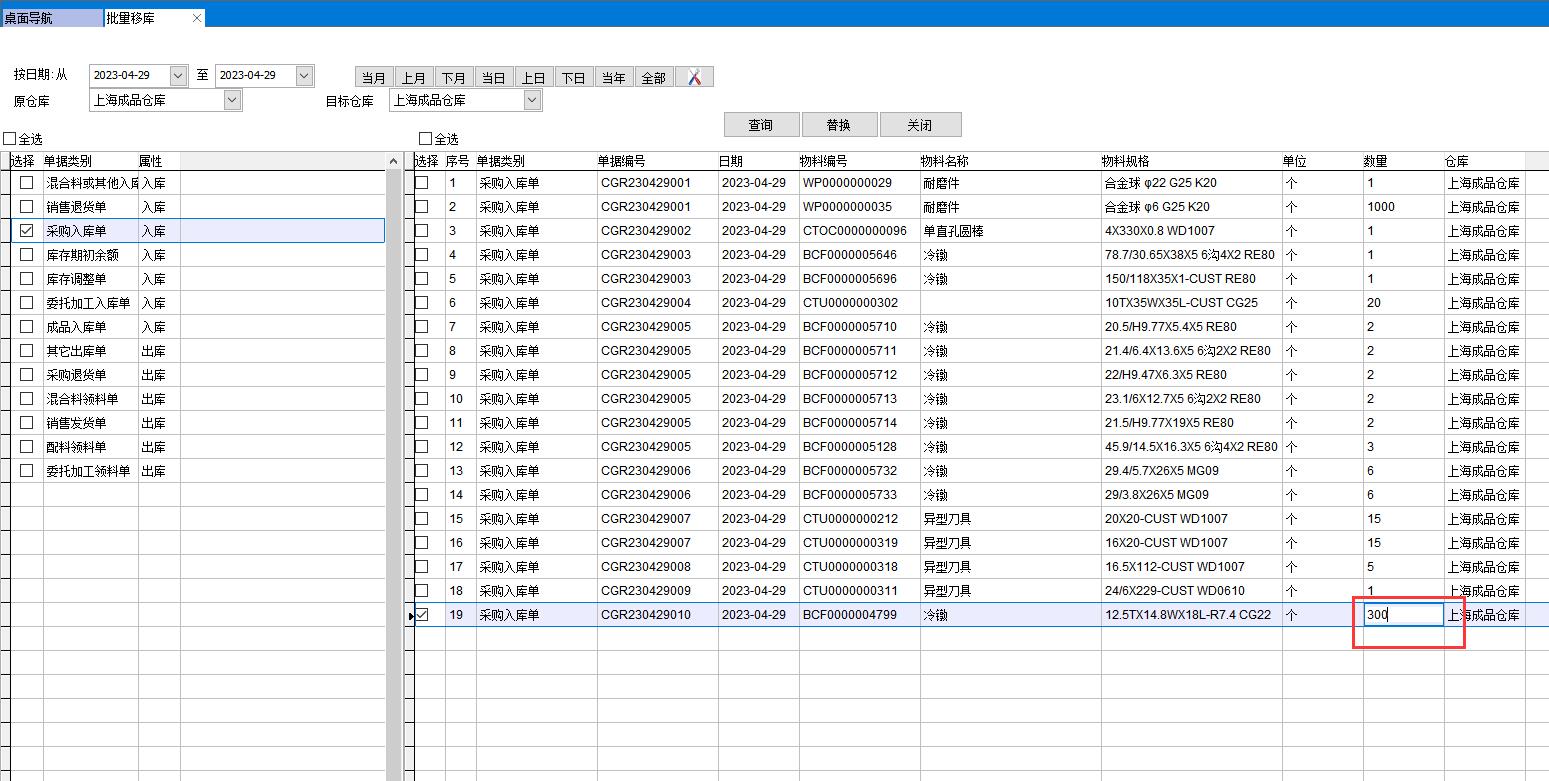Set date range with 当月 button
This screenshot has height=781, width=1549.
[x=374, y=78]
